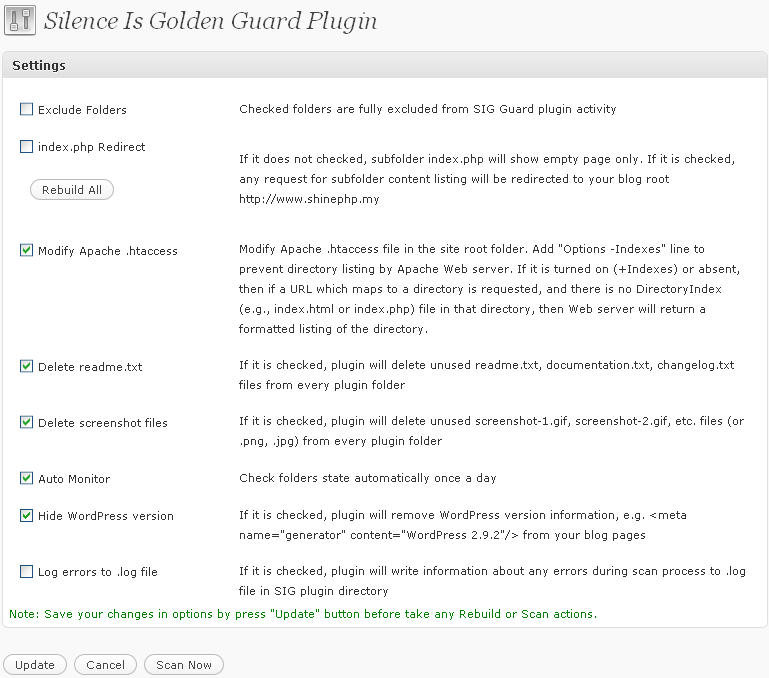Check the index.php Redirect option
769x678 pixels.
pyautogui.click(x=27, y=147)
